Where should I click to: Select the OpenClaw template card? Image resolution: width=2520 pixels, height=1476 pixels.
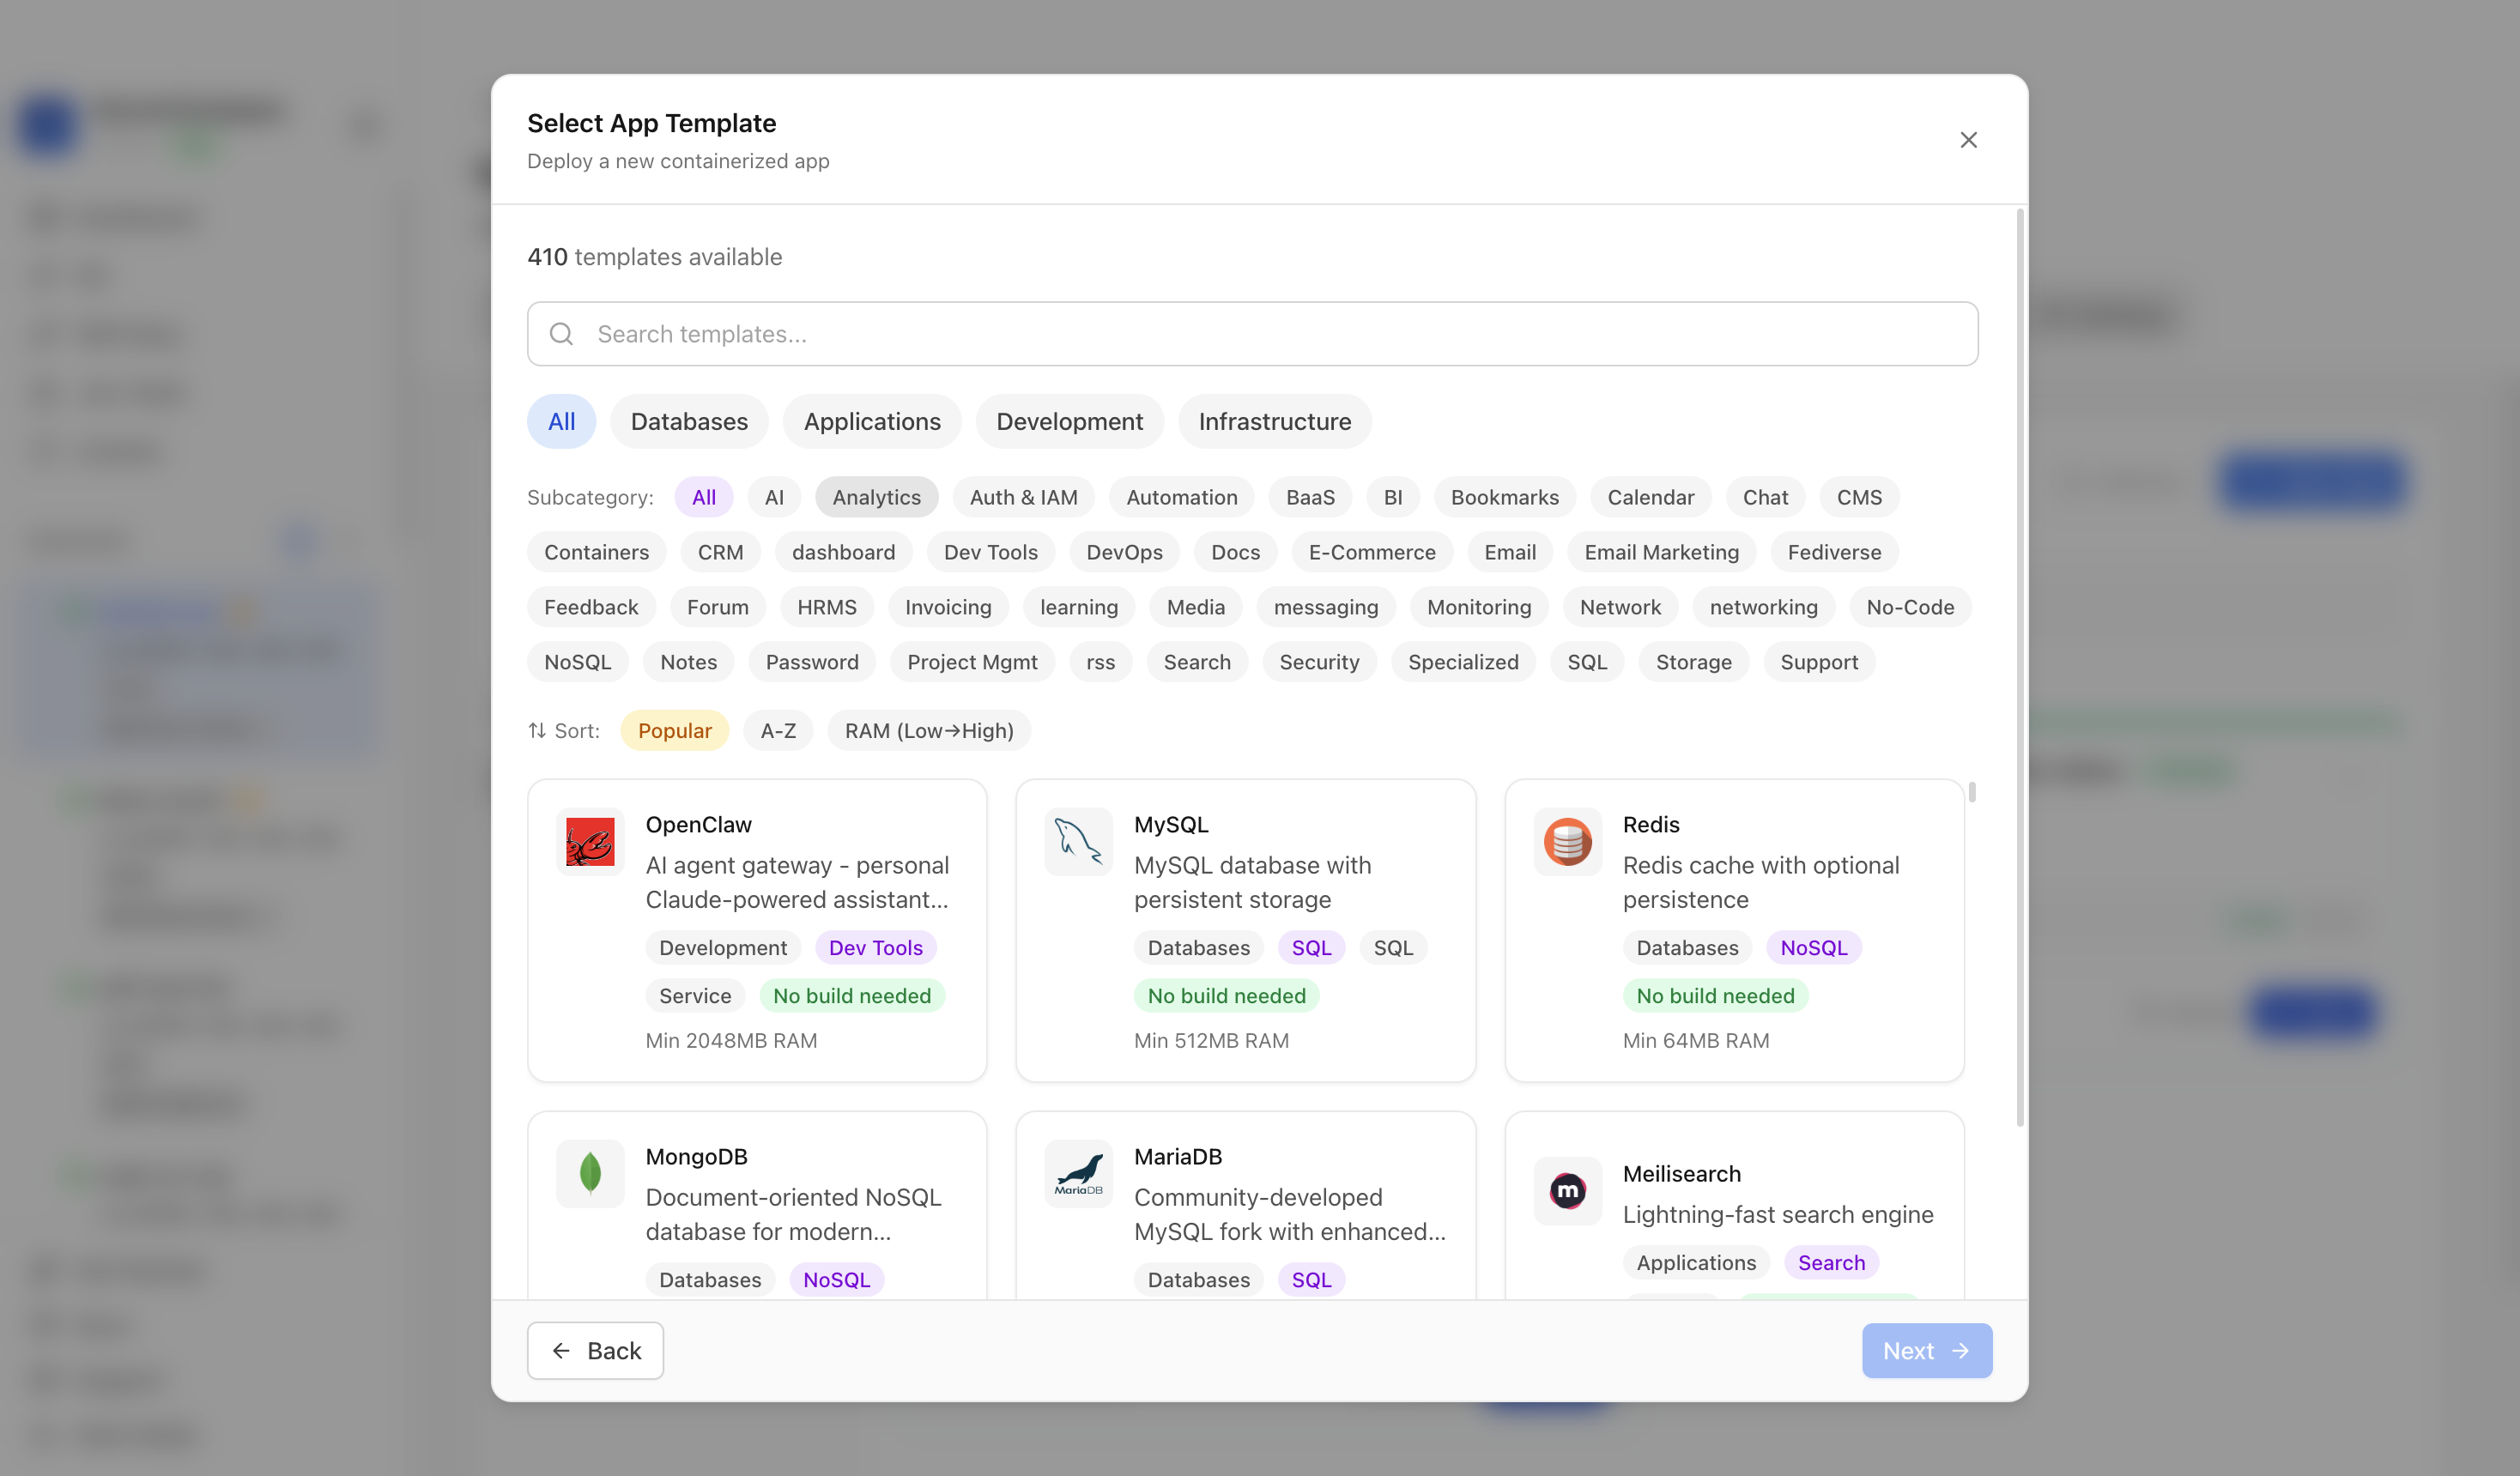(x=757, y=931)
